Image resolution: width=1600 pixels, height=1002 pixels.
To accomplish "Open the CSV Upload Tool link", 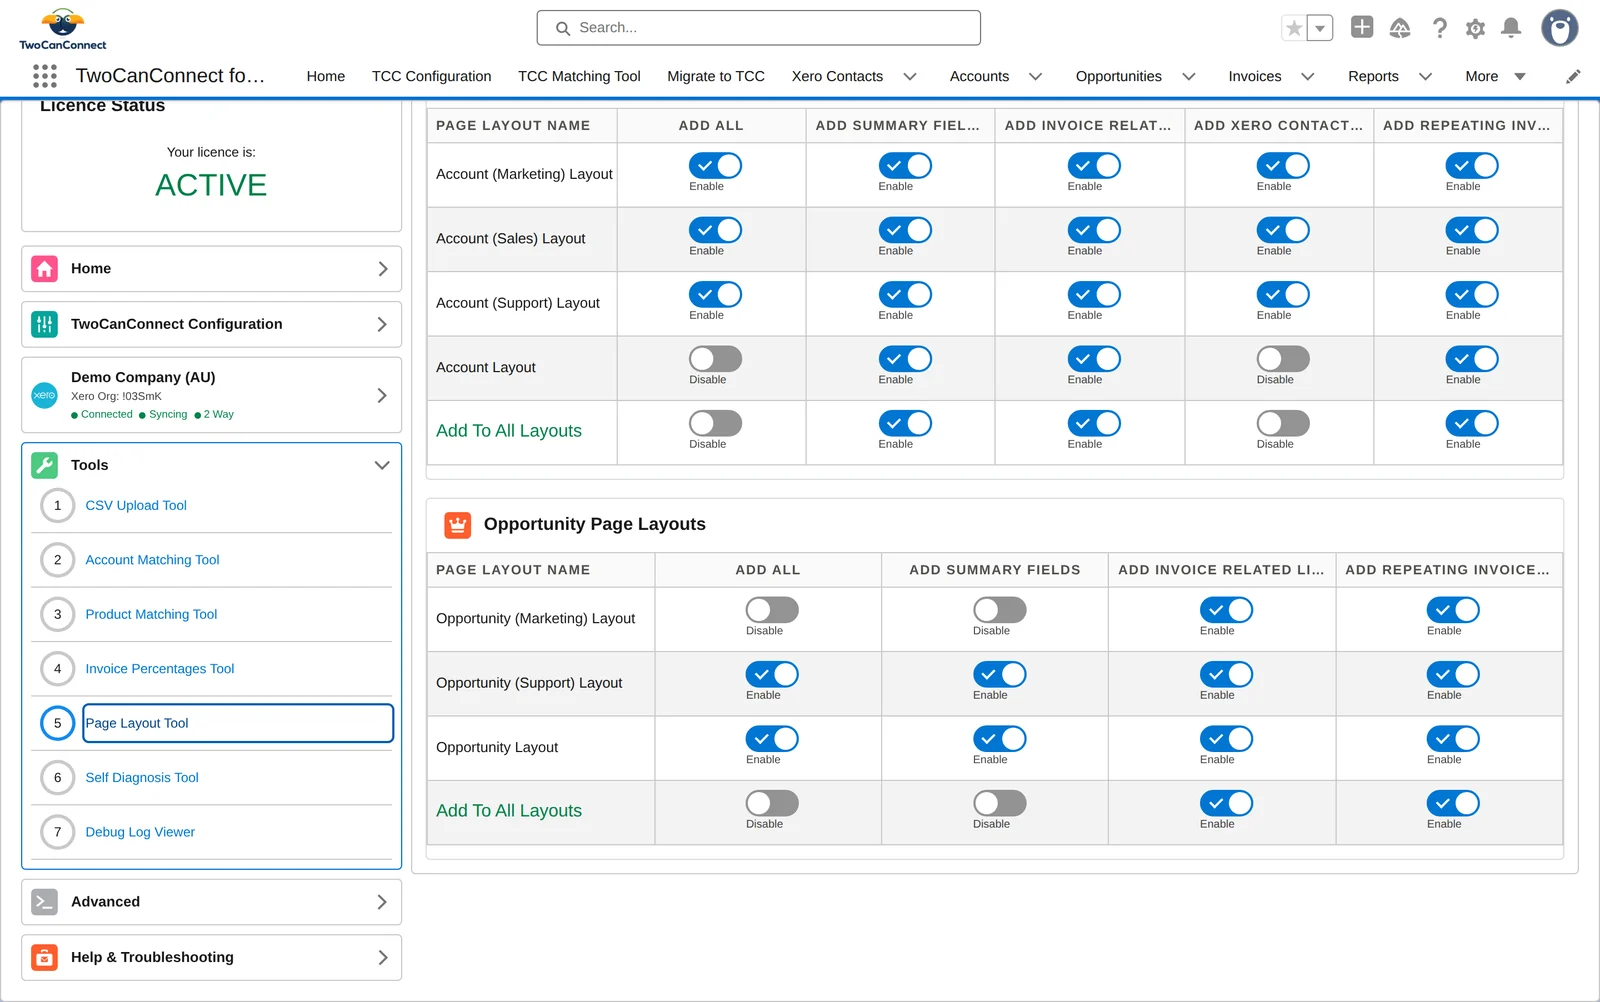I will click(136, 506).
